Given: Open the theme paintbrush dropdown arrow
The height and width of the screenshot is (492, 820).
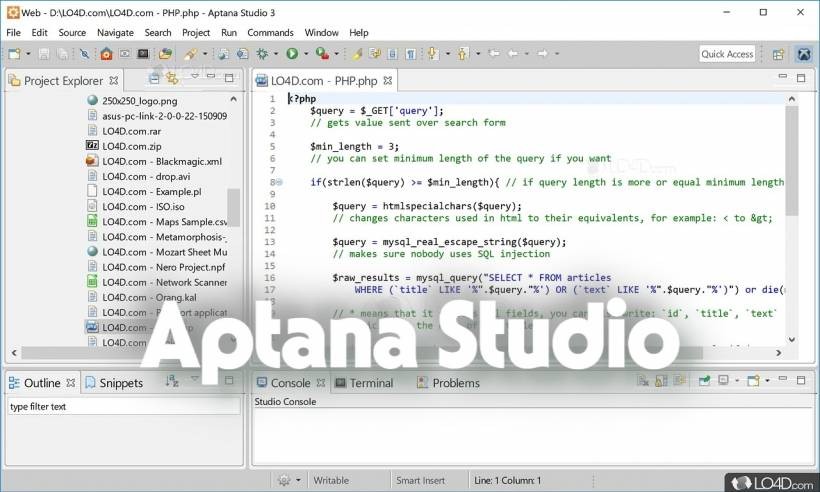Looking at the screenshot, I should coord(205,54).
